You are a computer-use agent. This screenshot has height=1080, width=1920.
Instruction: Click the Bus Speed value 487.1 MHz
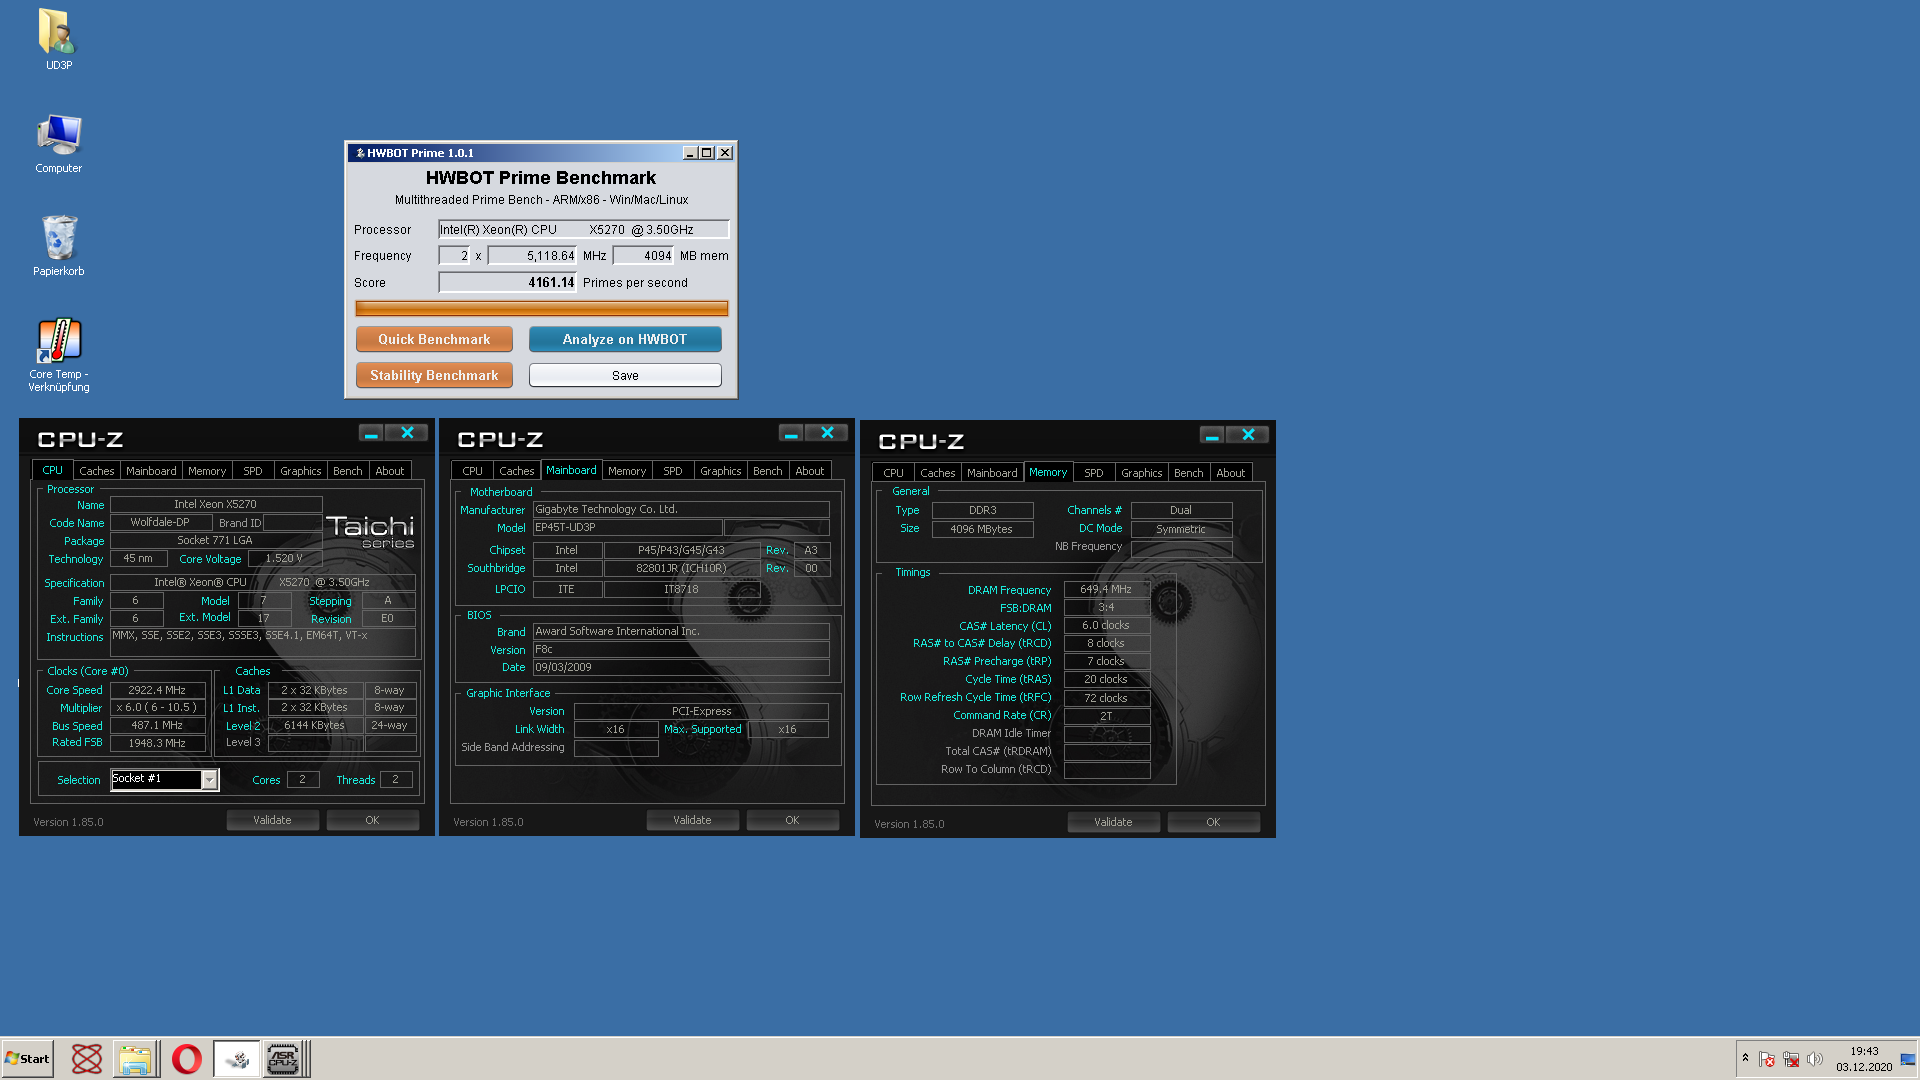tap(157, 726)
